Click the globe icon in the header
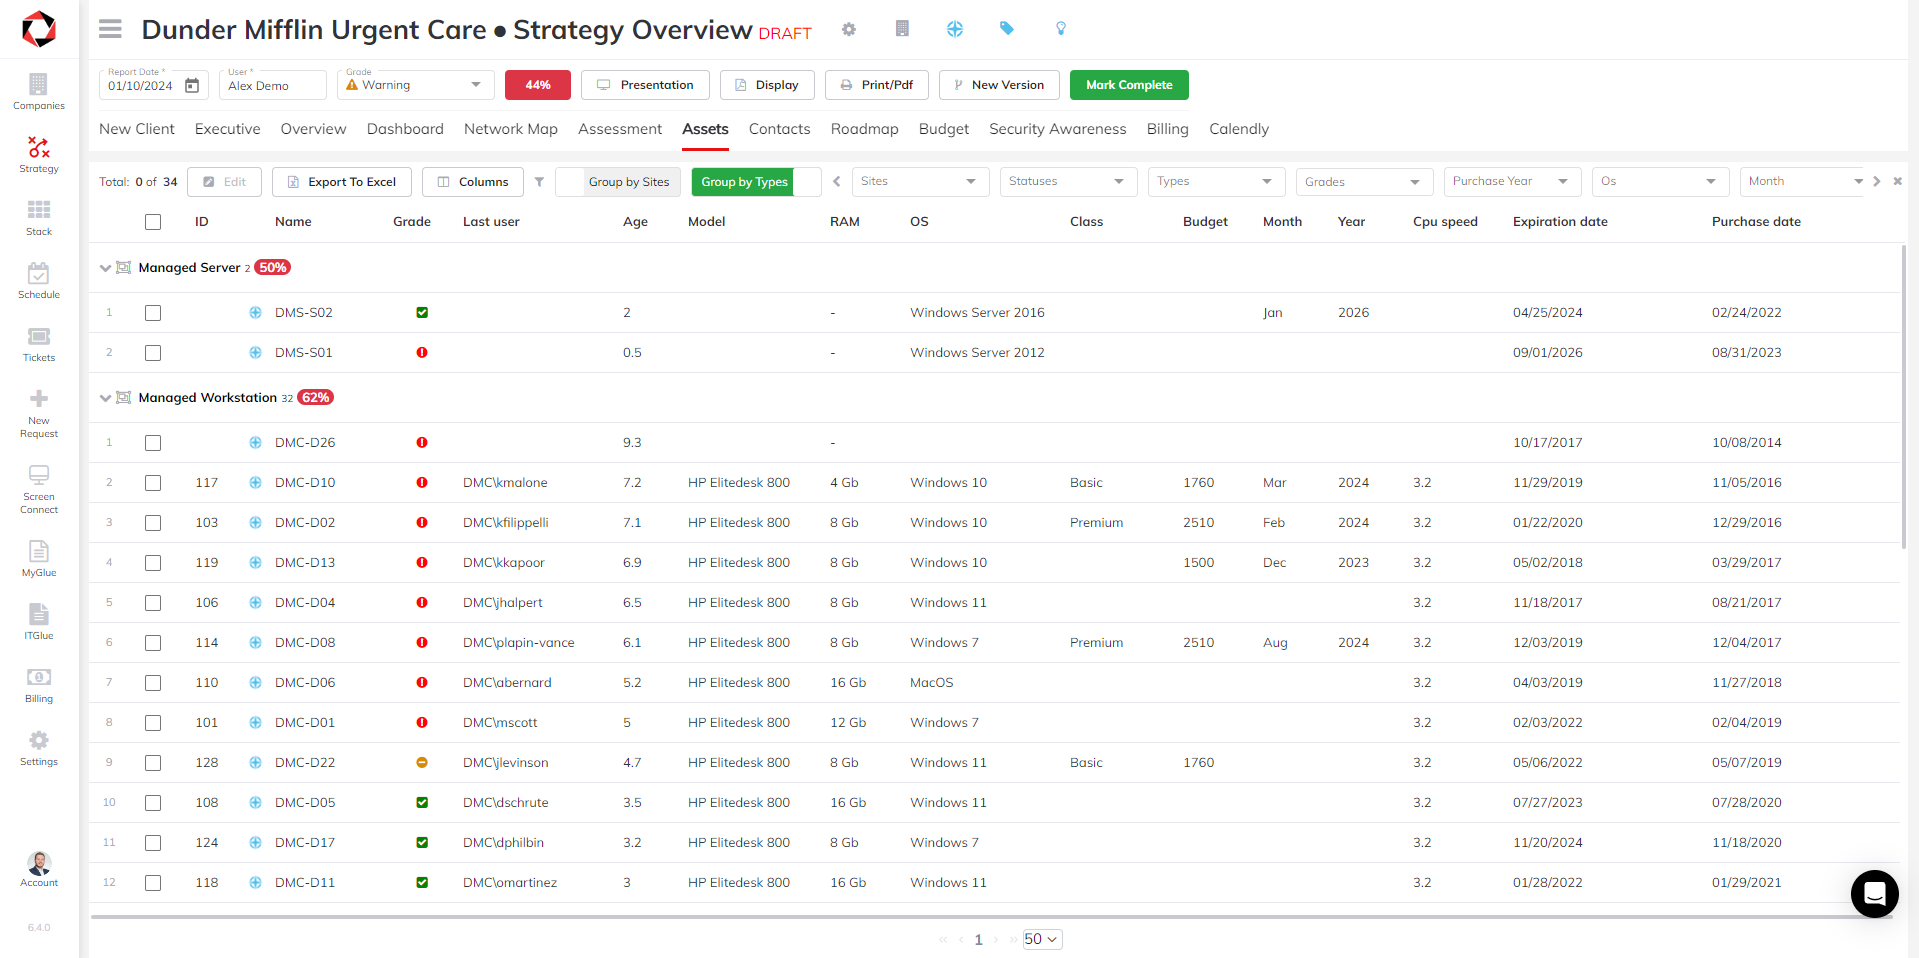The image size is (1919, 958). (955, 29)
